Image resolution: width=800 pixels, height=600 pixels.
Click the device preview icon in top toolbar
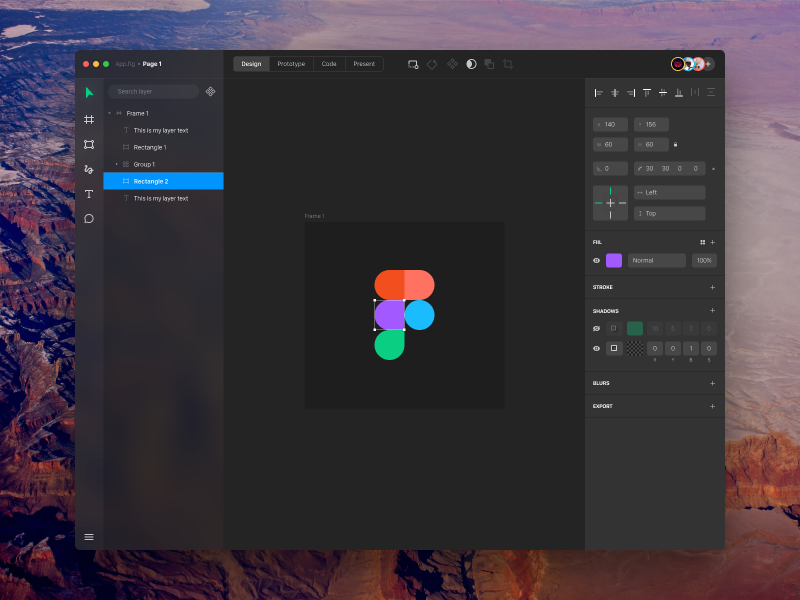pyautogui.click(x=413, y=64)
